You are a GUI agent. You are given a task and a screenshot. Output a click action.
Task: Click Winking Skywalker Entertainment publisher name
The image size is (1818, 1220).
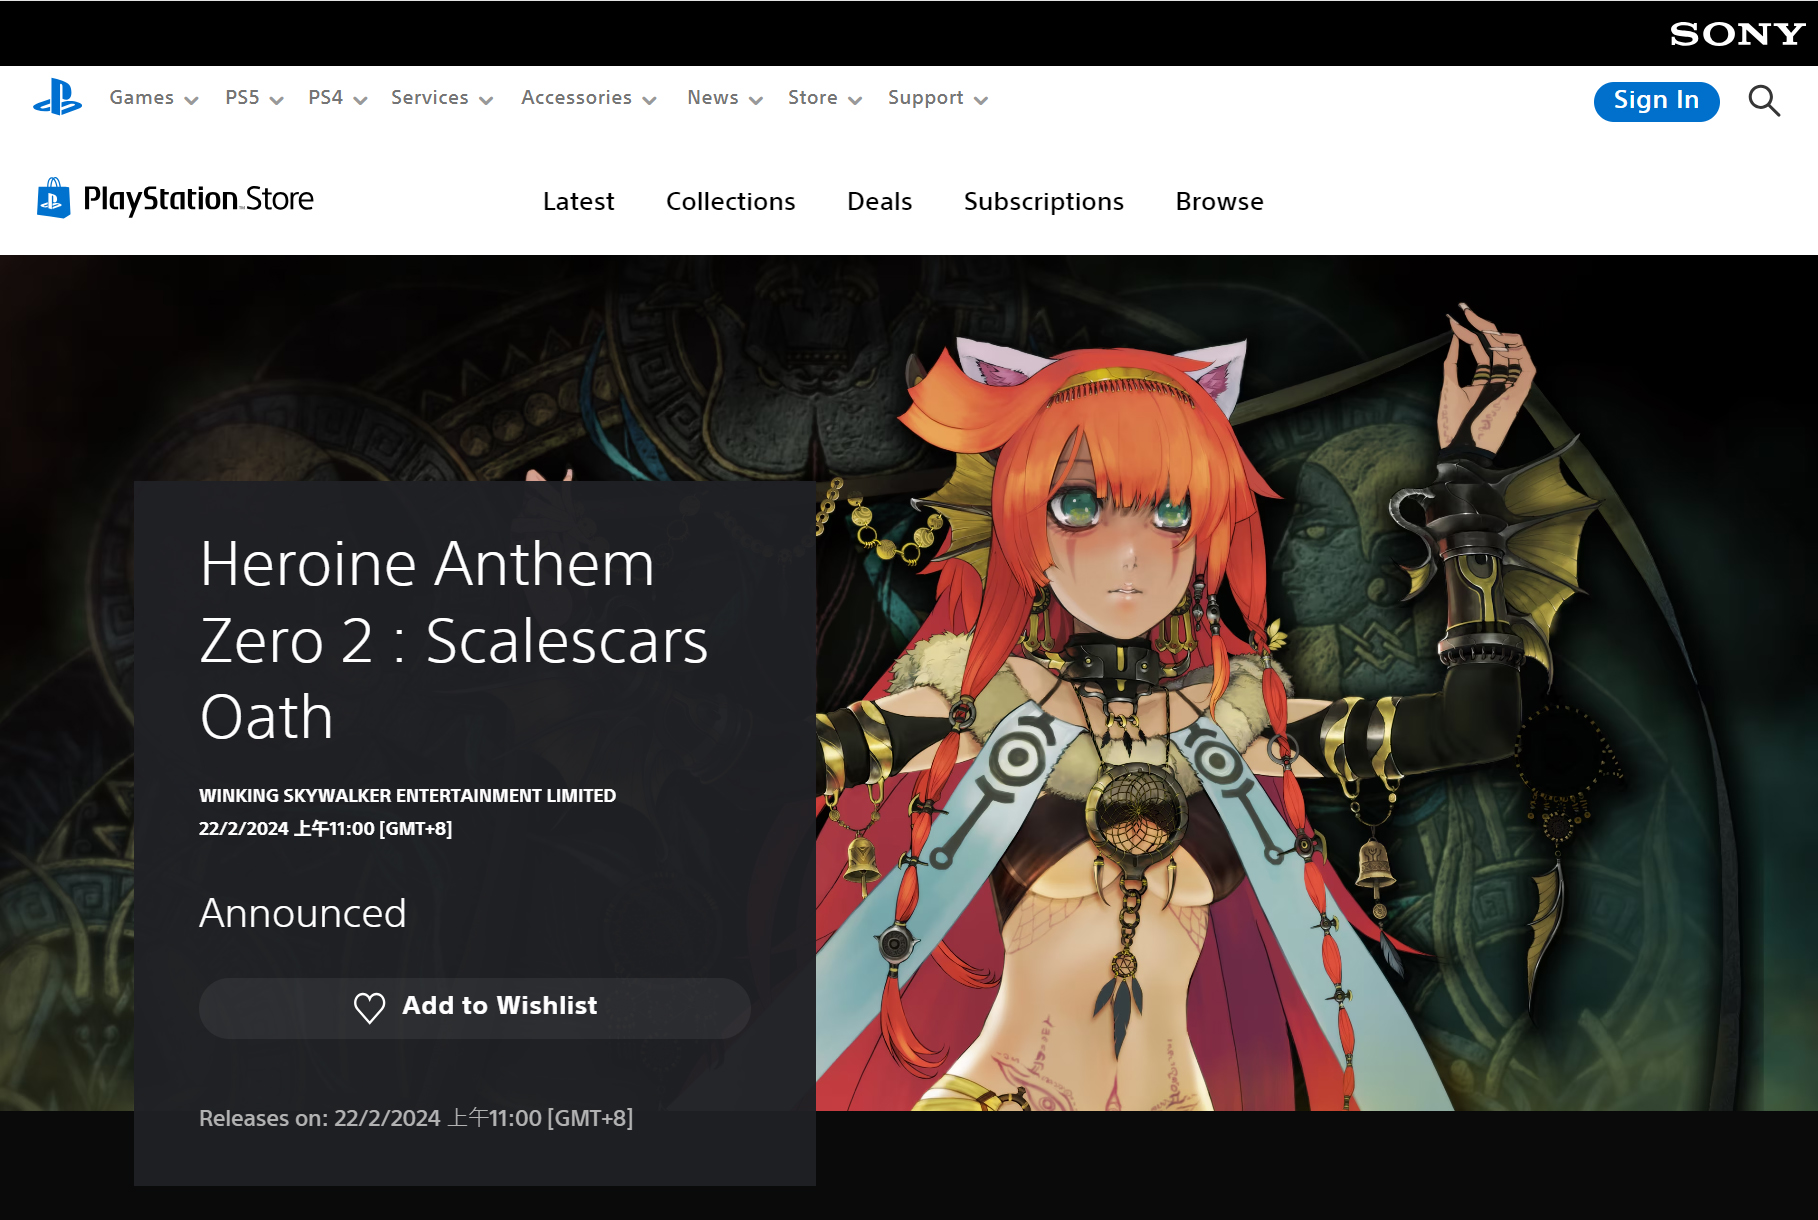407,796
